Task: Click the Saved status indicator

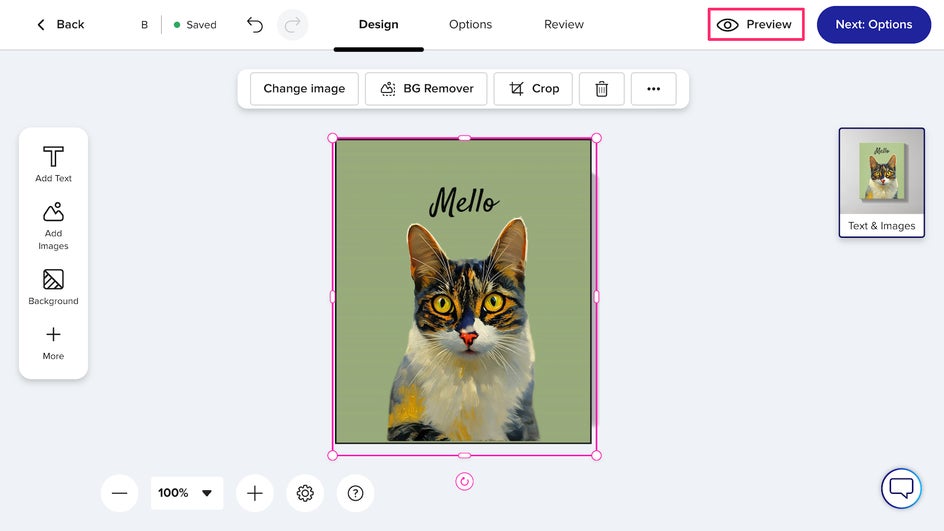Action: point(194,25)
